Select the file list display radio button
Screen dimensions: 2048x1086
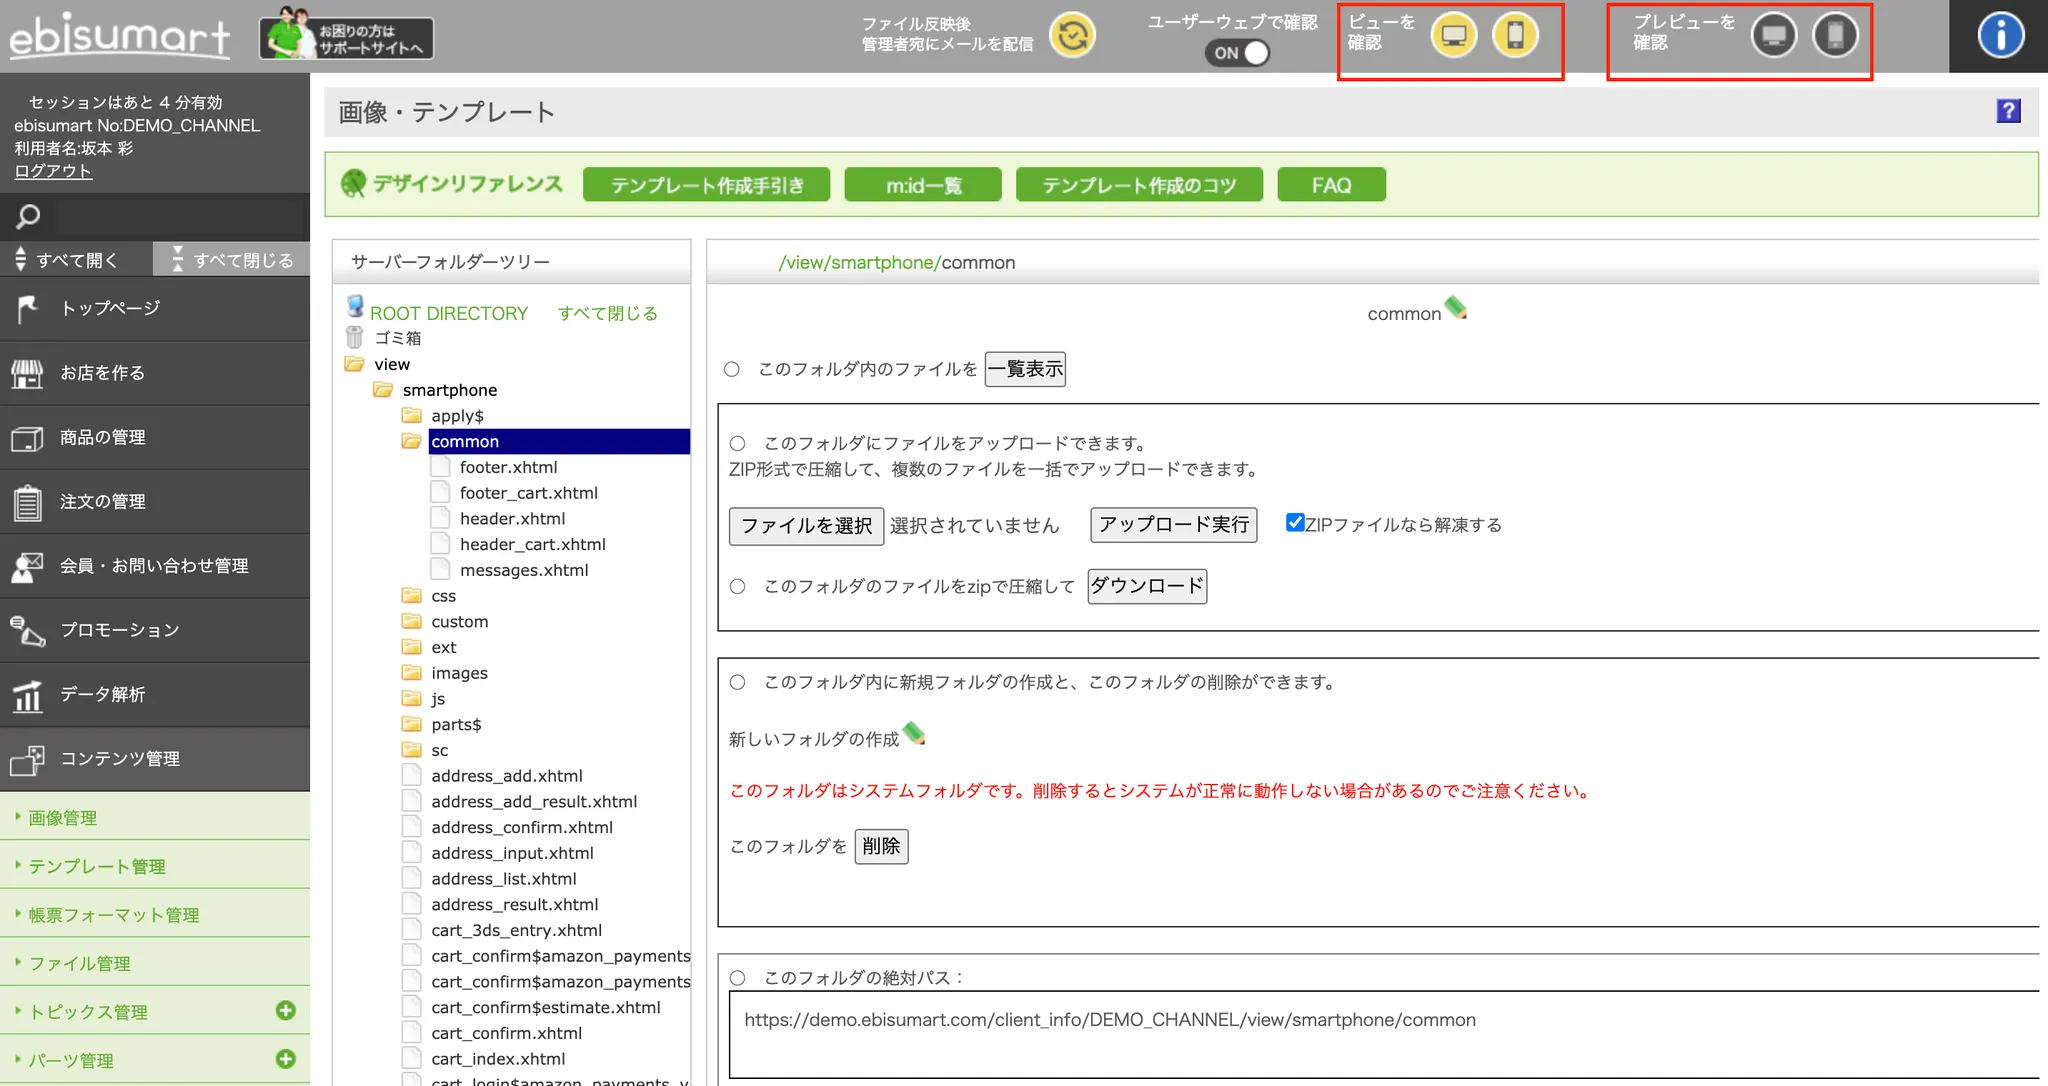pyautogui.click(x=732, y=369)
